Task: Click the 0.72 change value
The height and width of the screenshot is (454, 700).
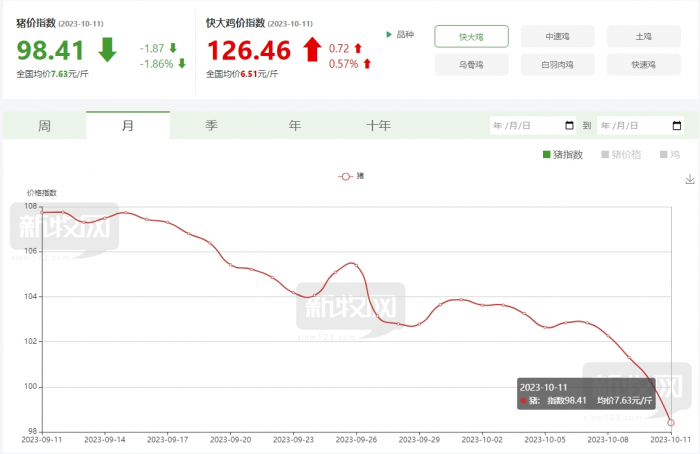Action: pos(339,48)
